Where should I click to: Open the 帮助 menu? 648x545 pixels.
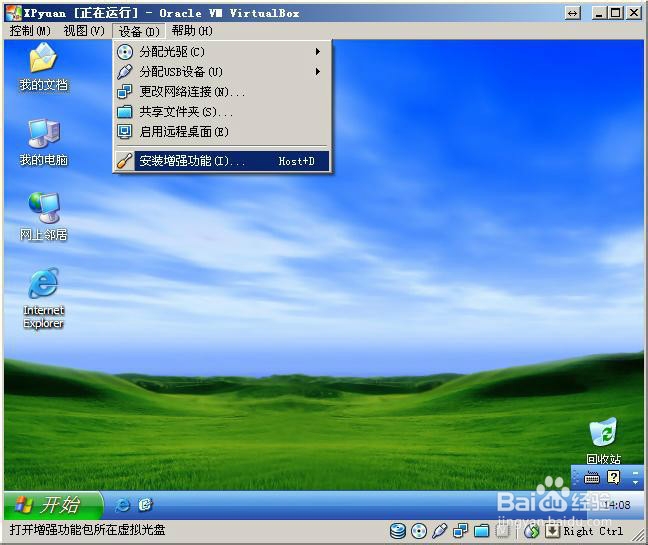tap(192, 31)
